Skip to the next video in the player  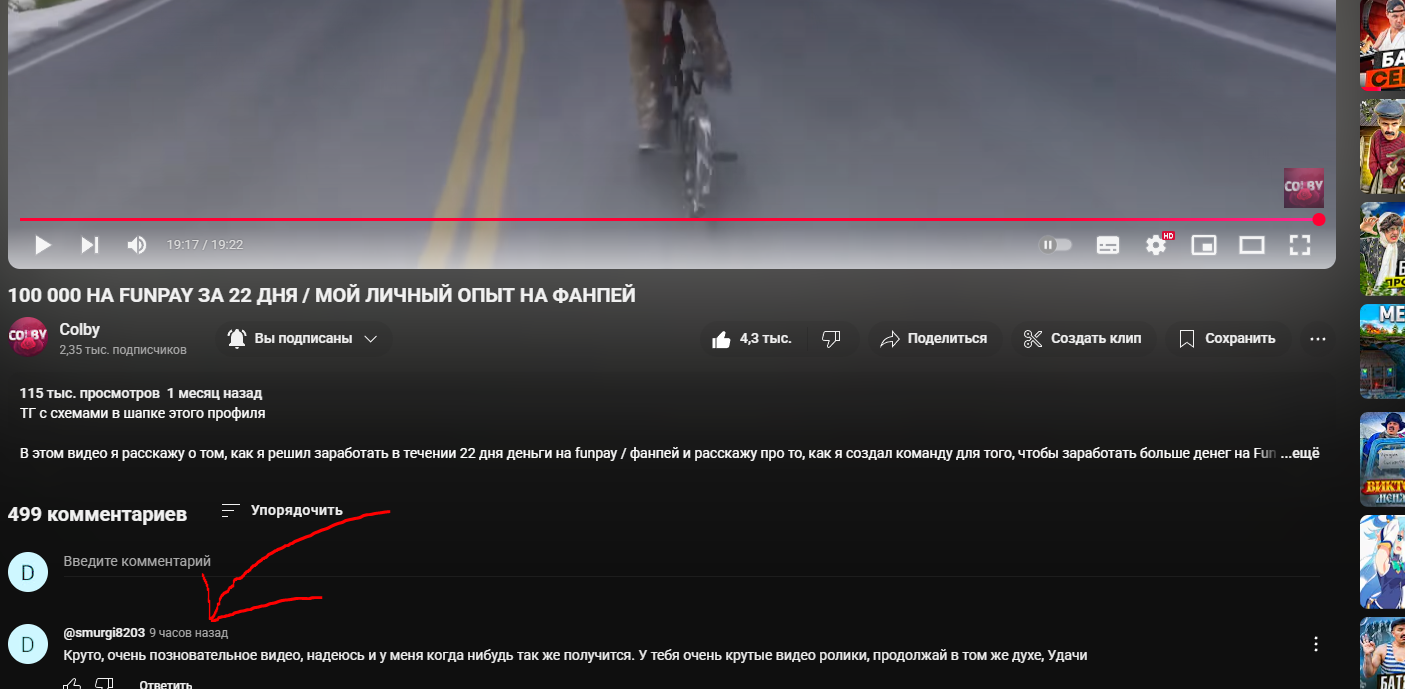point(90,245)
